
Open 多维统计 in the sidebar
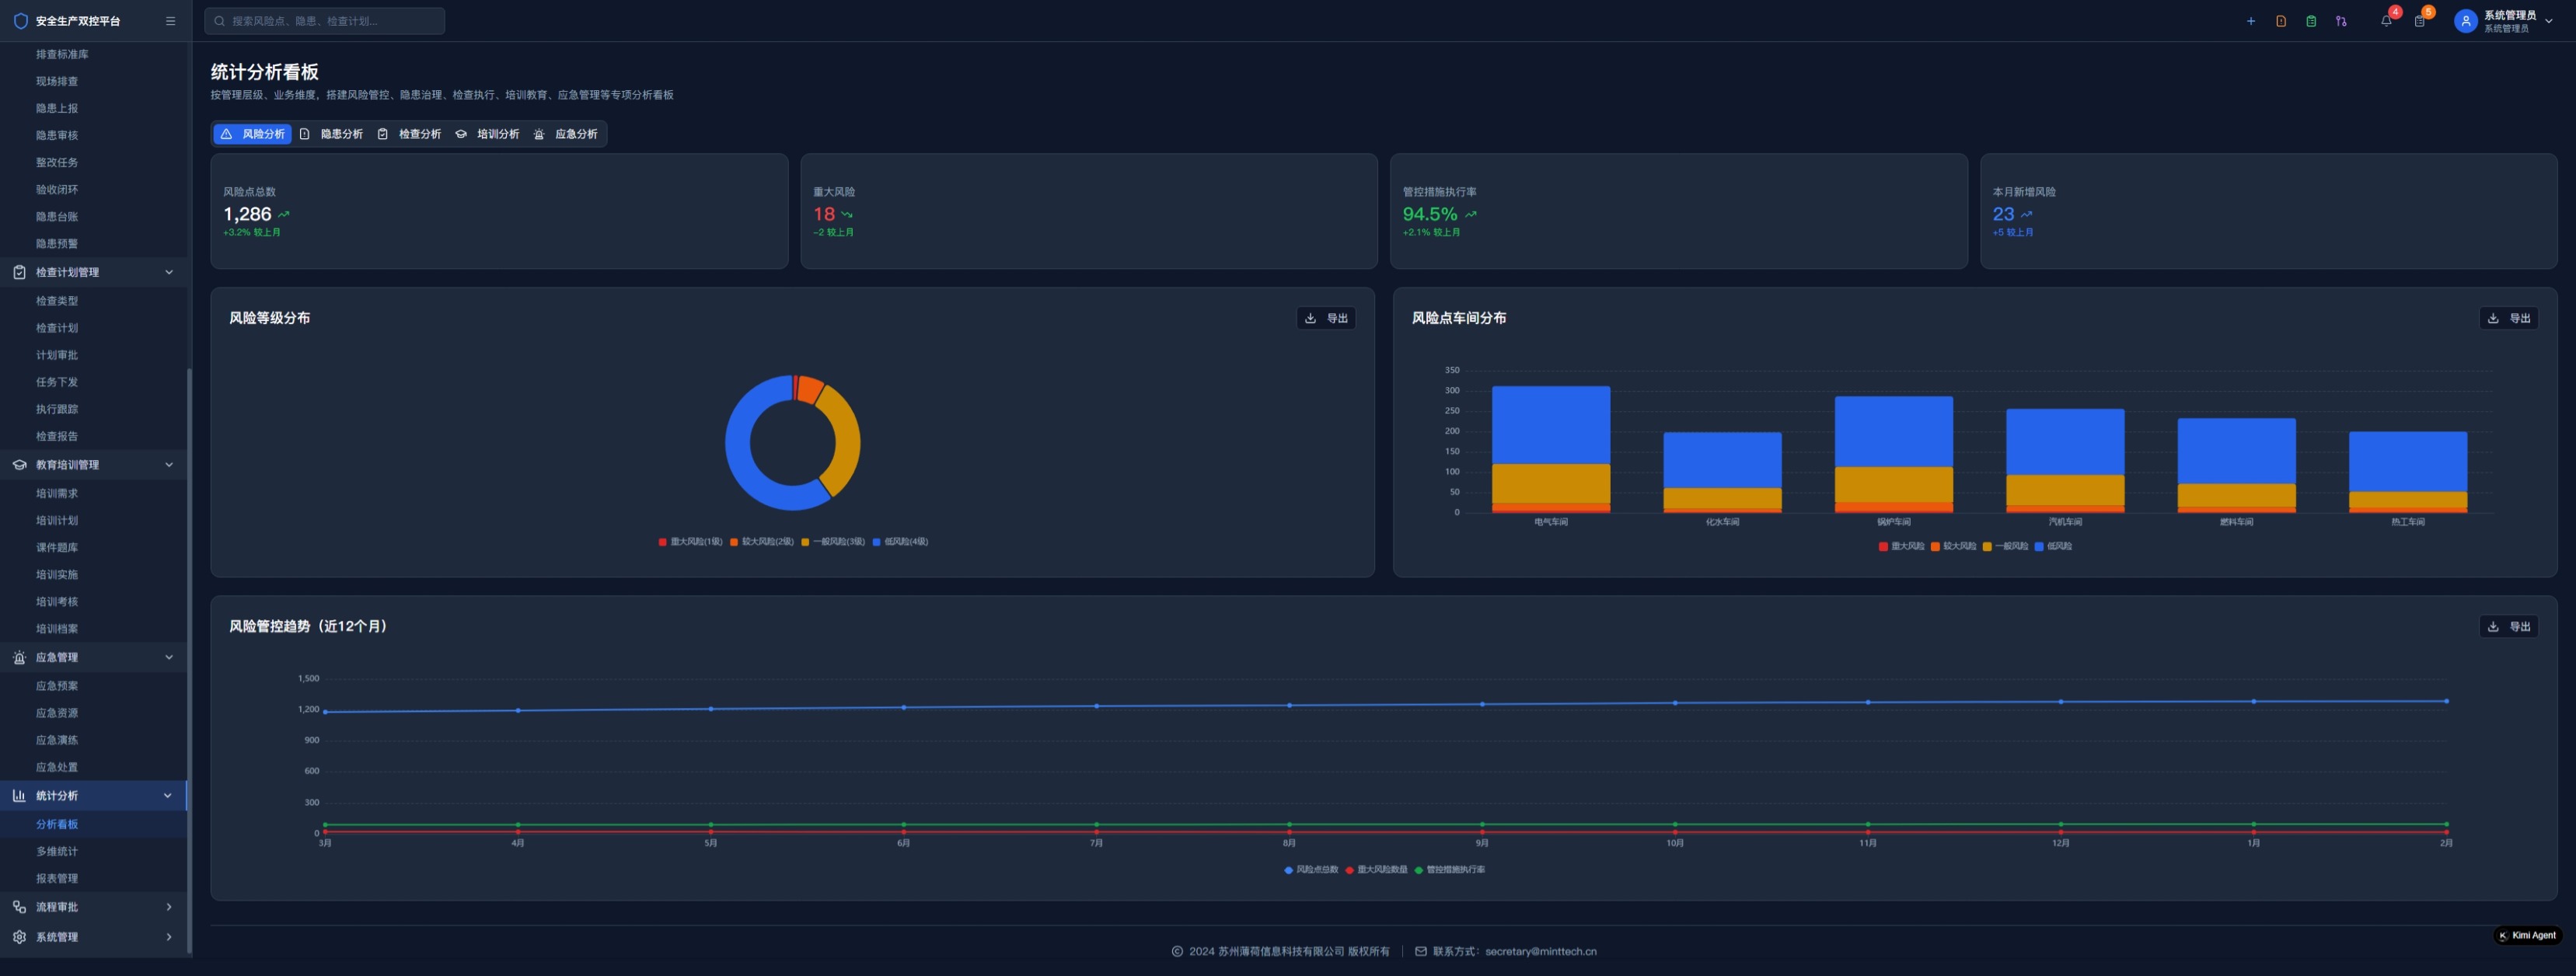57,851
